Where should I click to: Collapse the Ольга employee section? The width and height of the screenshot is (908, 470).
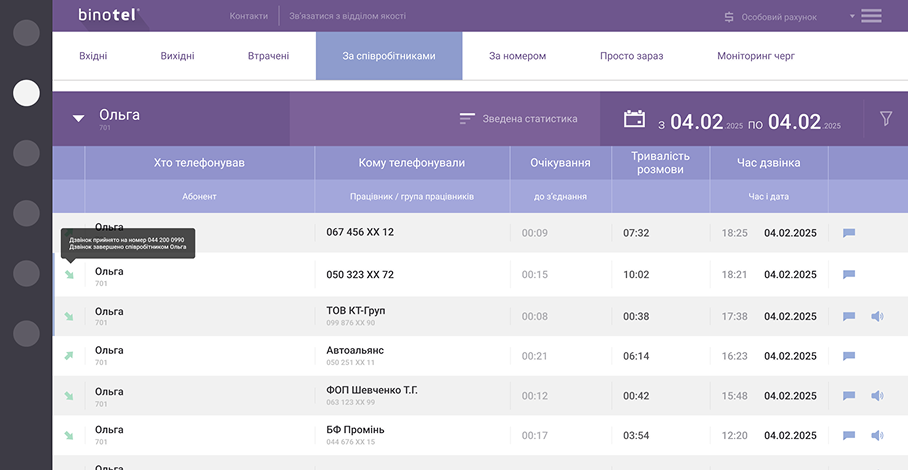[x=78, y=118]
